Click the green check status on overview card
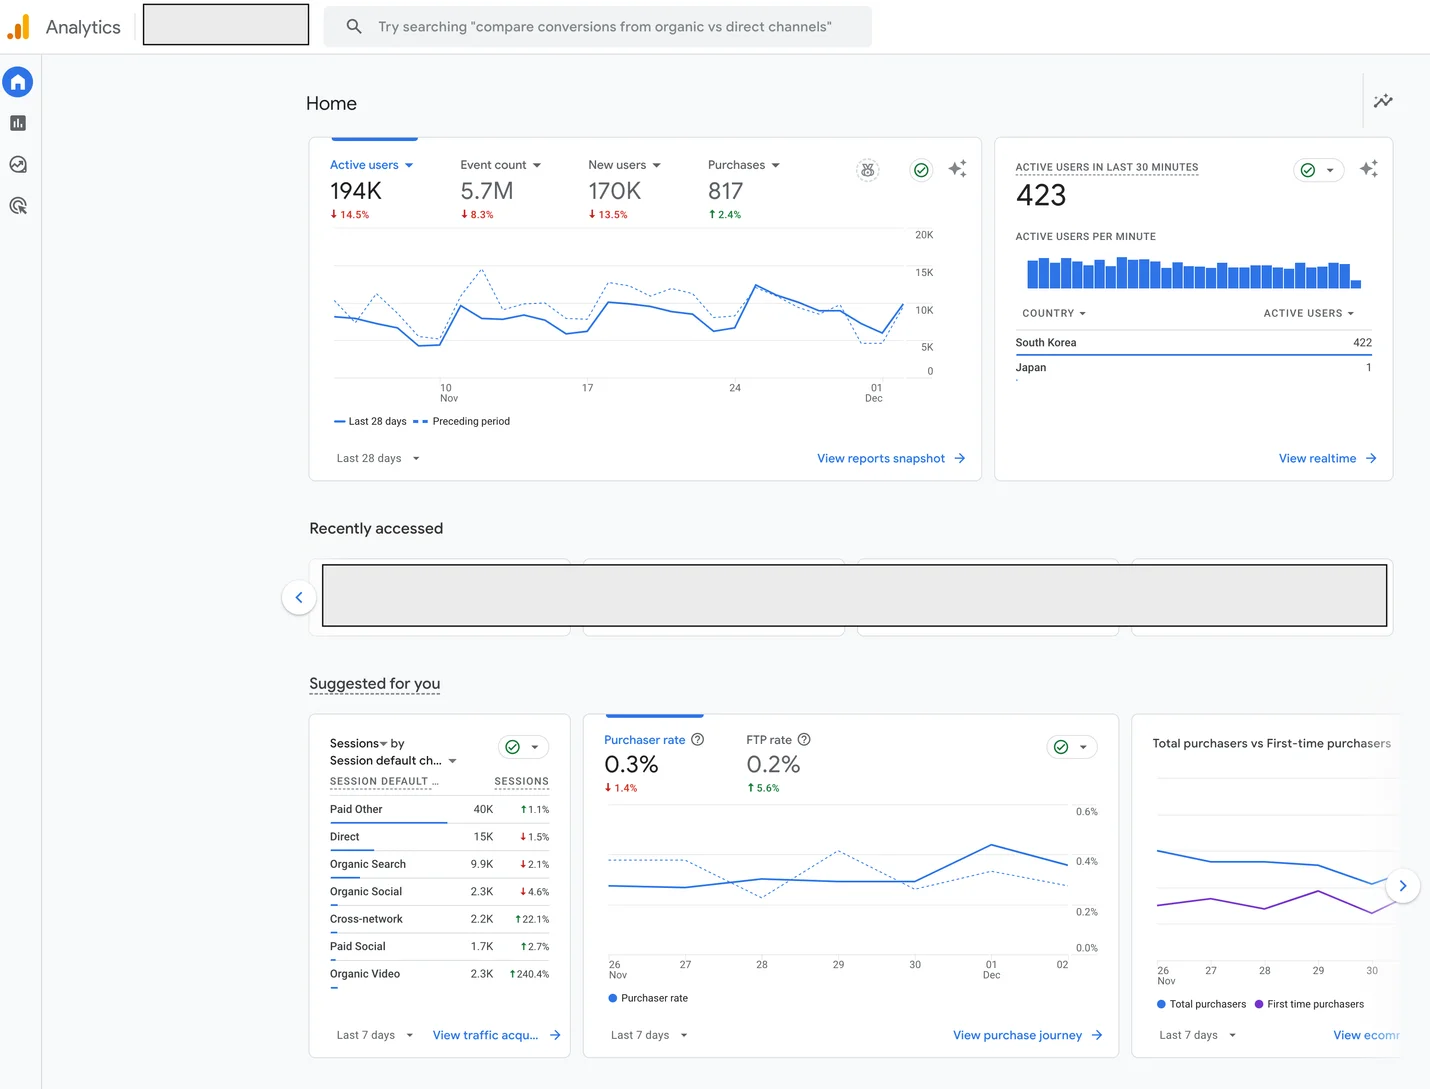Image resolution: width=1430 pixels, height=1089 pixels. pos(921,170)
